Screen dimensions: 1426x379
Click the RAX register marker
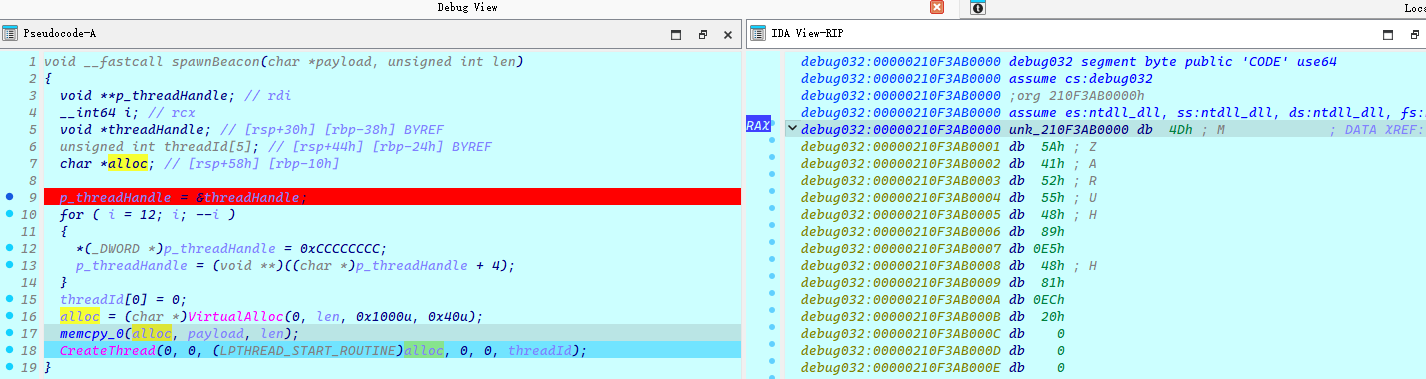click(758, 125)
